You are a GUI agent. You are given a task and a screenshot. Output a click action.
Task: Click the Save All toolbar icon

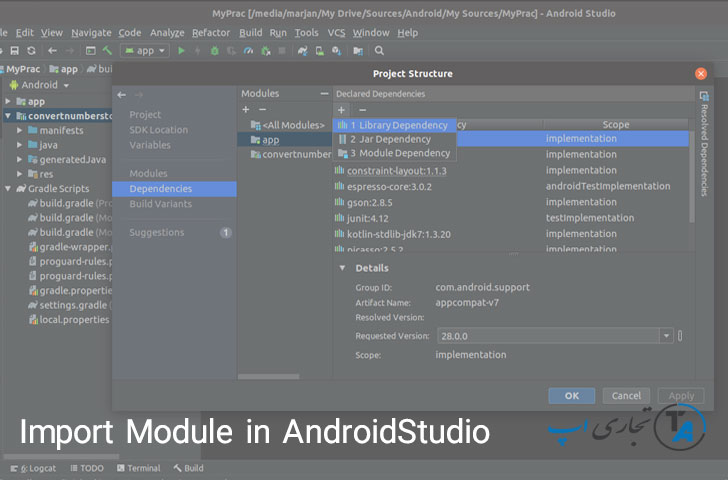click(x=14, y=51)
